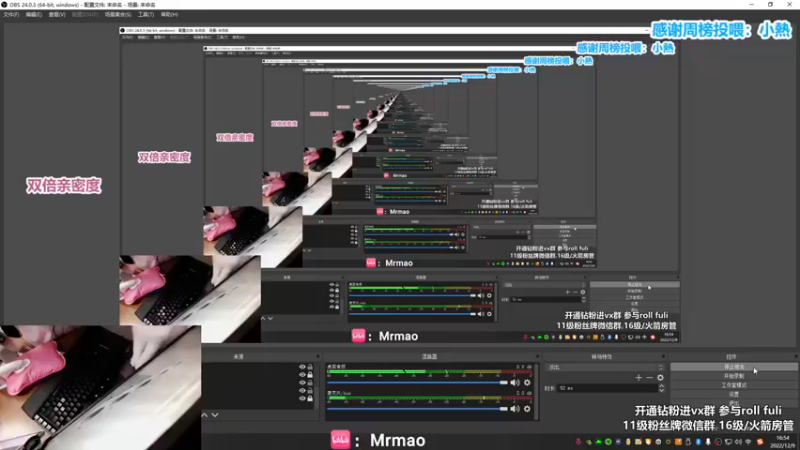
Task: Toggle eye visibility of fourth source row
Action: 302,390
